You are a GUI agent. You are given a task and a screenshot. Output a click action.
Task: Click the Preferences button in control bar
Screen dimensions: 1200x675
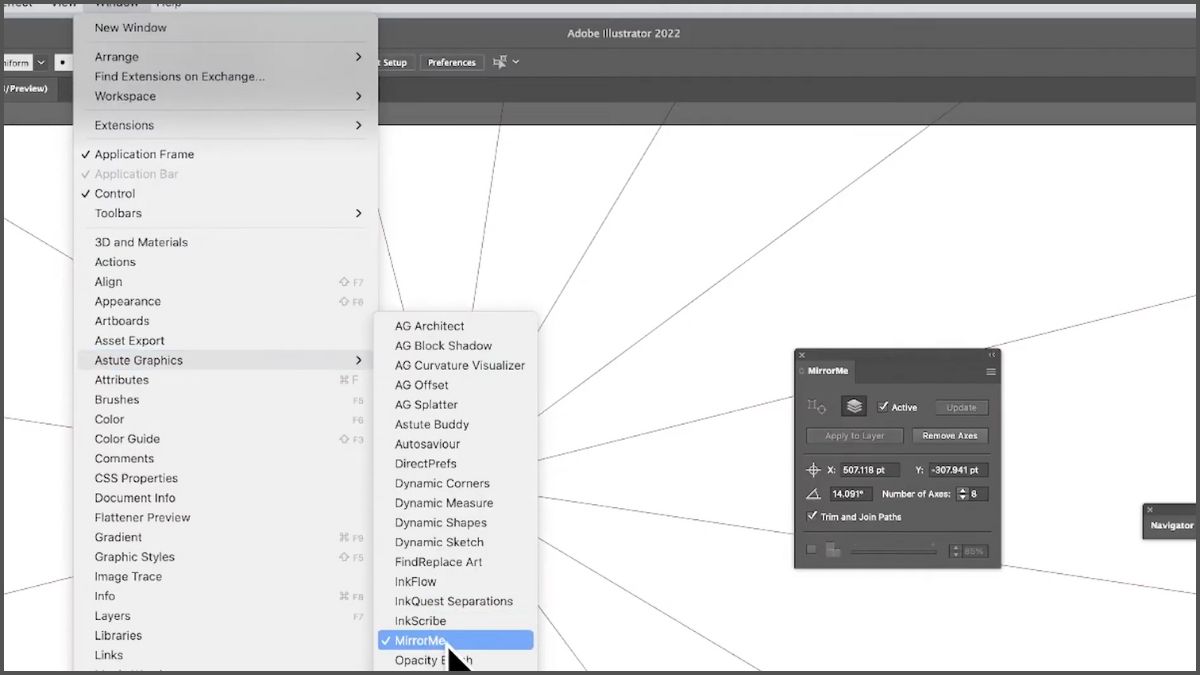coord(452,62)
